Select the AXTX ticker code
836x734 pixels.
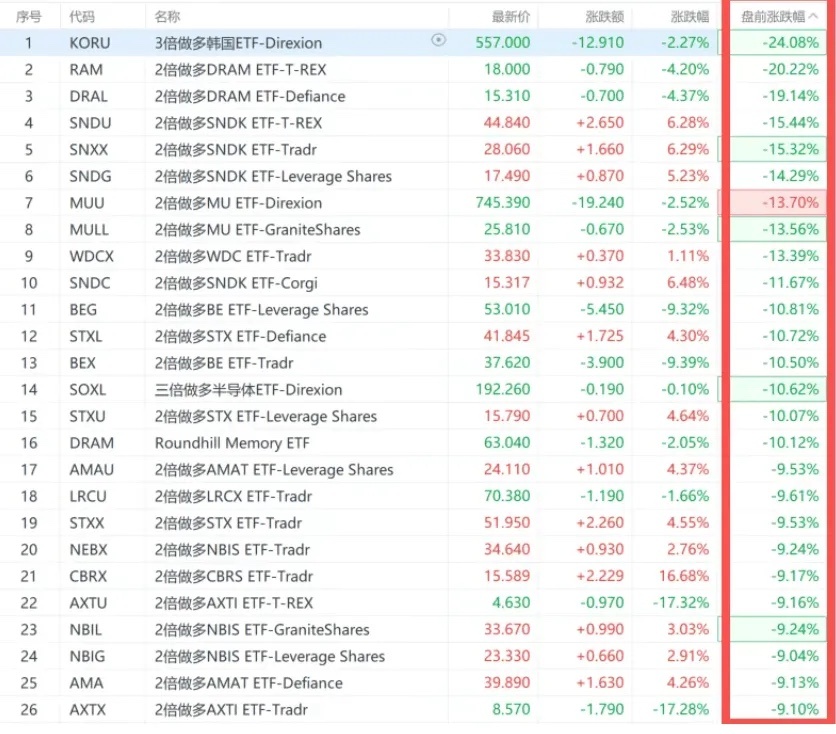87,709
